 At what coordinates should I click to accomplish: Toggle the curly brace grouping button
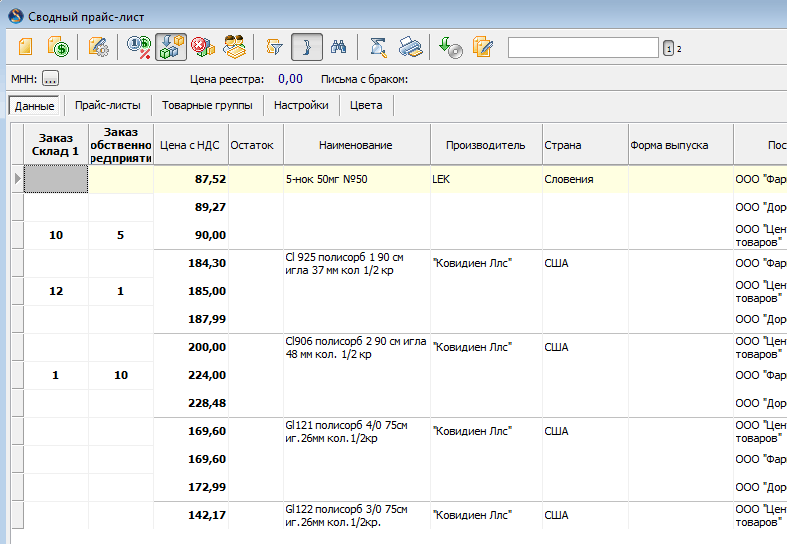pos(307,47)
